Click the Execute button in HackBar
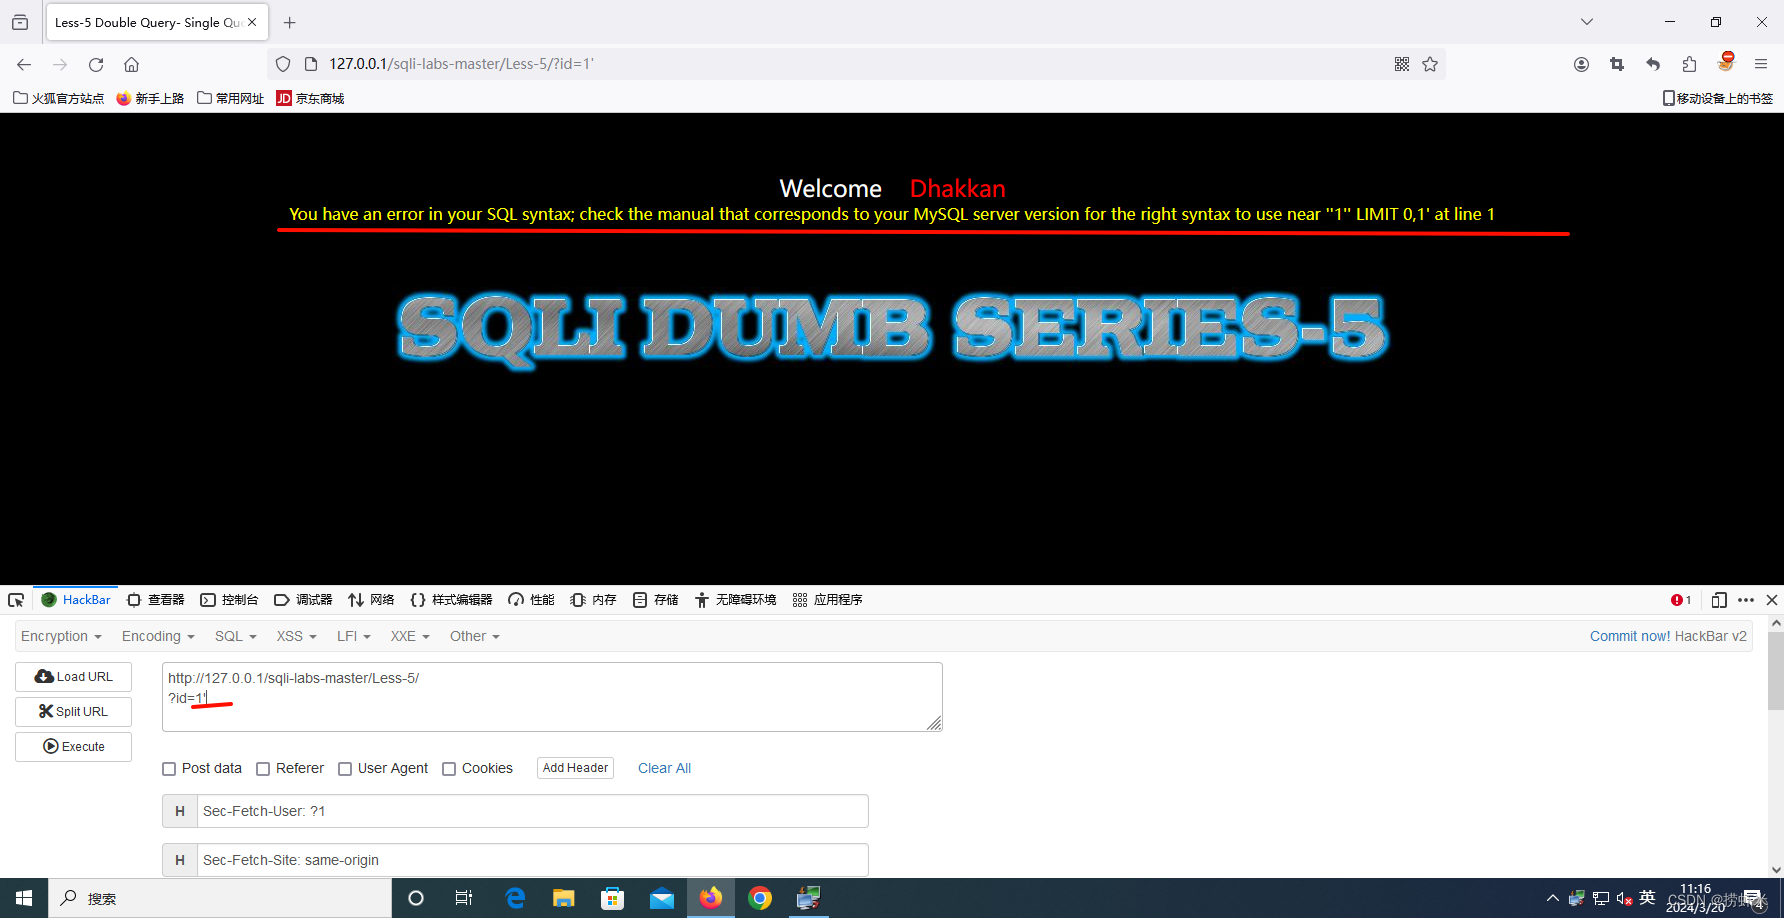The height and width of the screenshot is (918, 1784). tap(73, 746)
